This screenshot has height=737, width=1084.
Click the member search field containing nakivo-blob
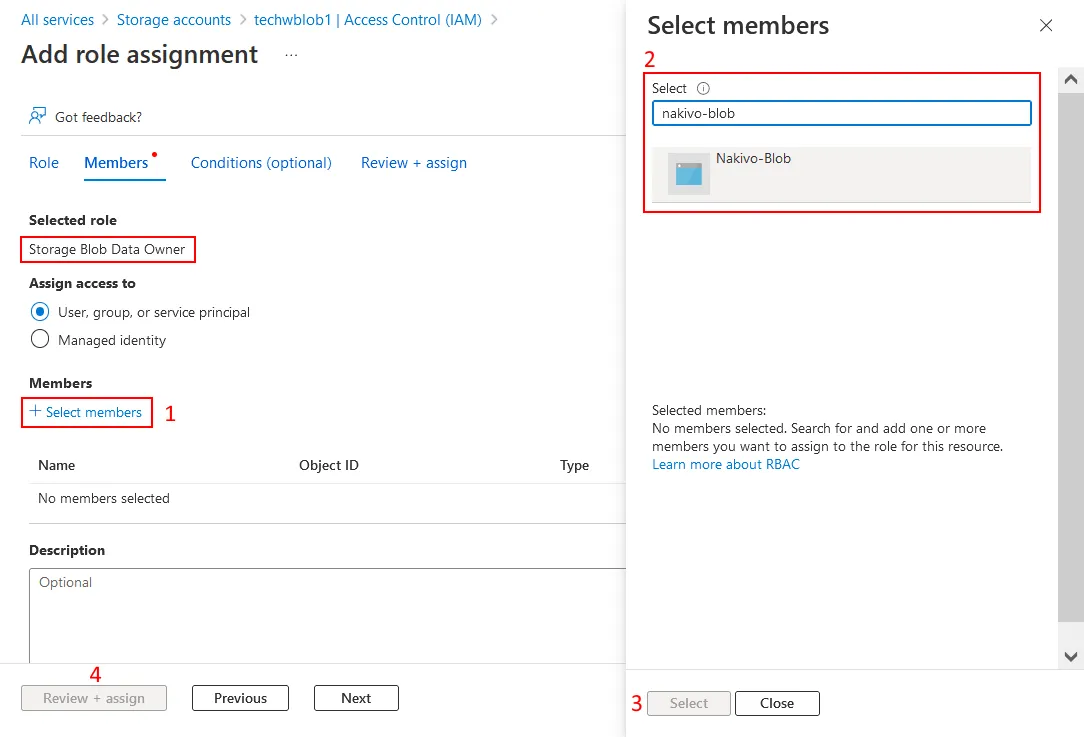841,113
